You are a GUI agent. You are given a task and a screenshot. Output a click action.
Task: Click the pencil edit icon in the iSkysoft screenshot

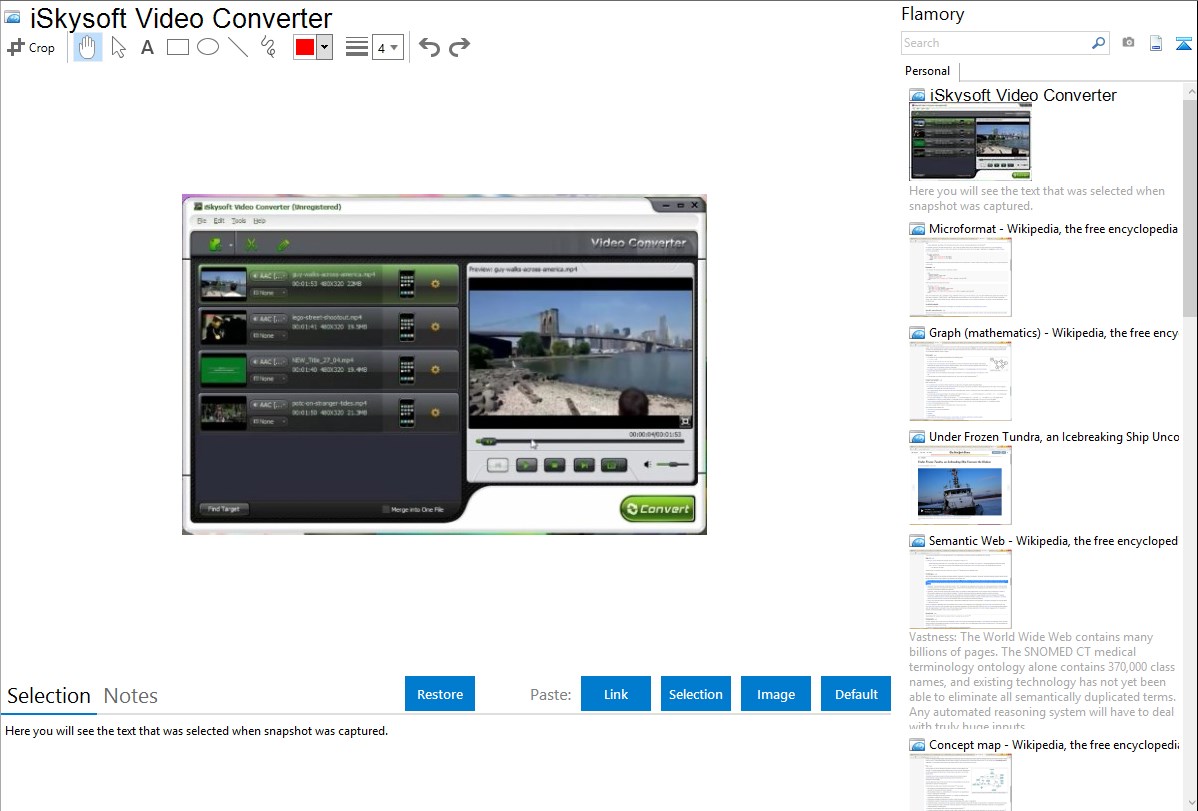(x=283, y=245)
